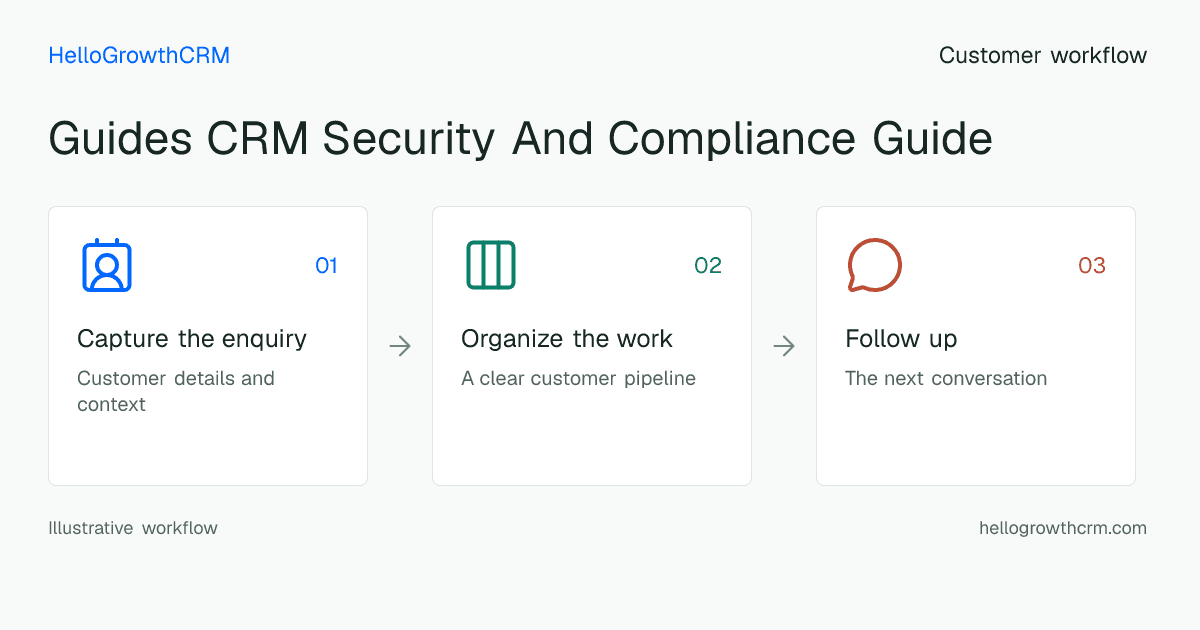Viewport: 1200px width, 630px height.
Task: Click the A clear customer pipeline text
Action: (x=578, y=379)
